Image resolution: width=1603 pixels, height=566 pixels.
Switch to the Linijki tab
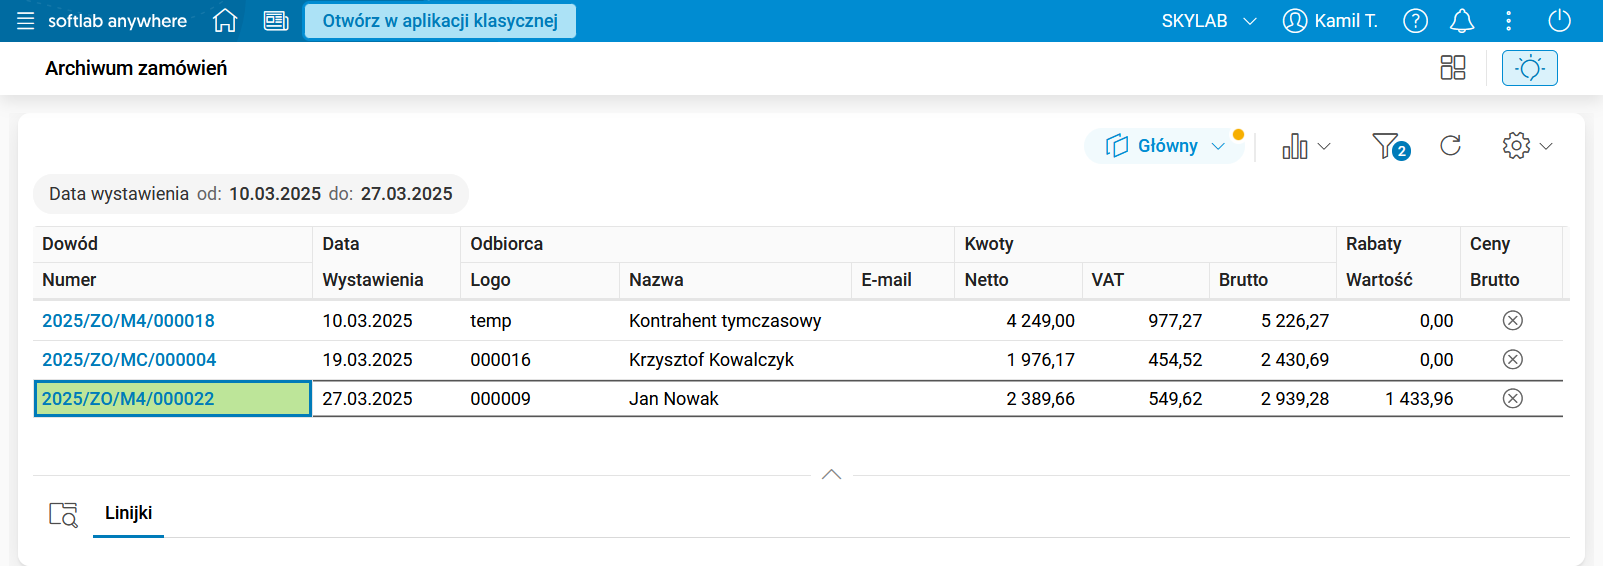(128, 513)
